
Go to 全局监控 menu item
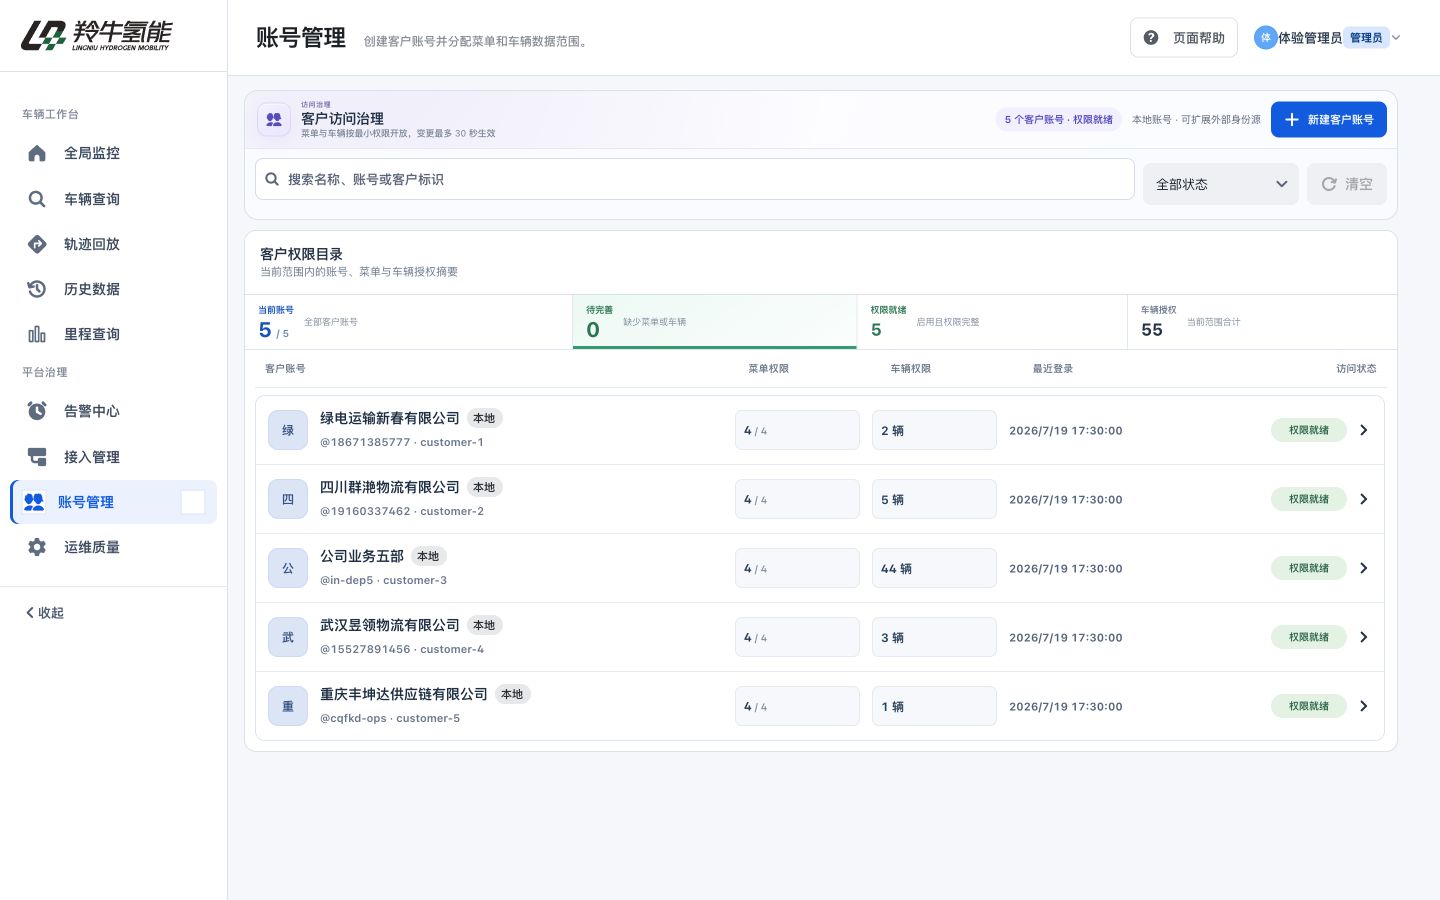[114, 153]
